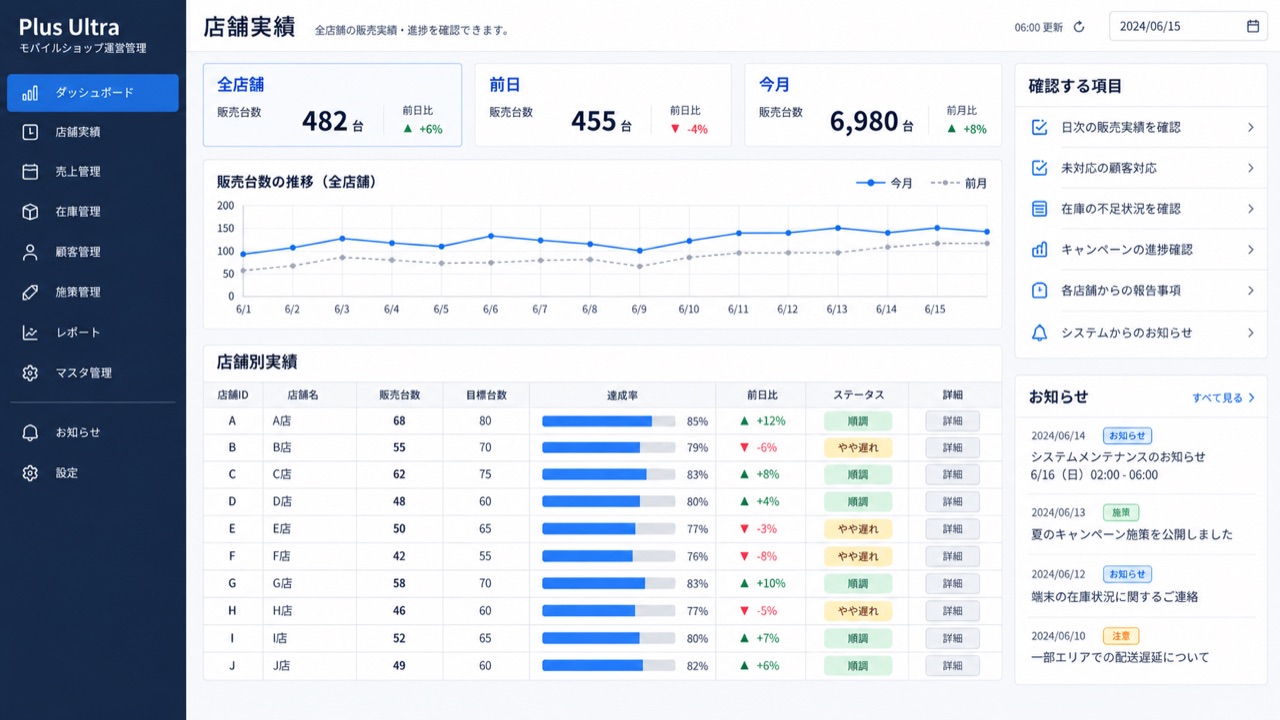Navigate to レポート in the sidebar
Viewport: 1280px width, 720px height.
(x=93, y=333)
